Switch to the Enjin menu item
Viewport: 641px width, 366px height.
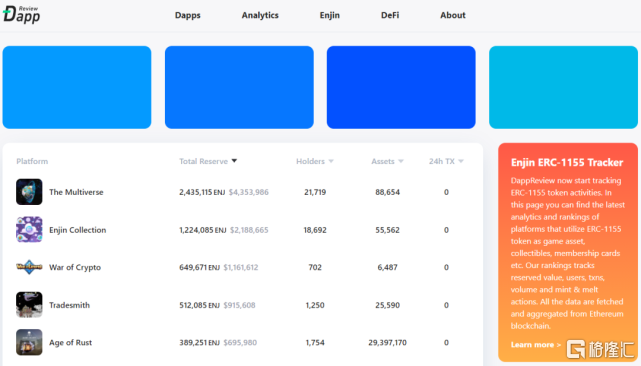[x=329, y=15]
